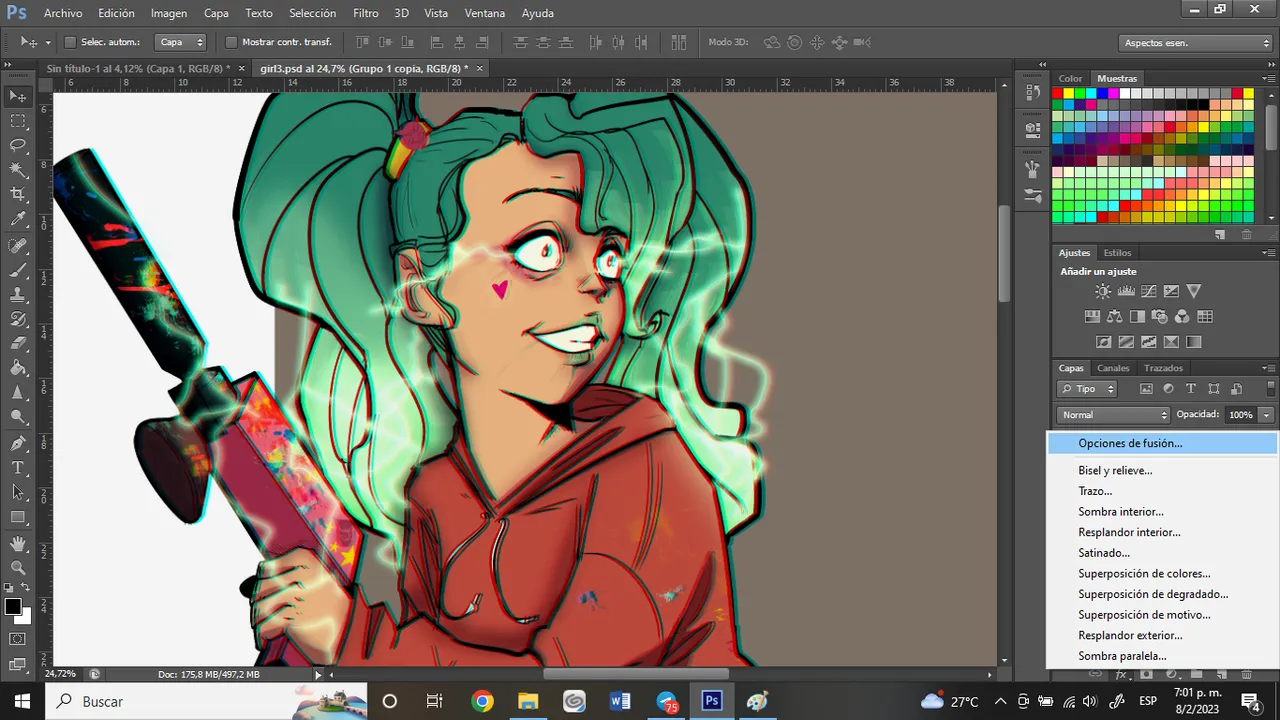Open the tool preset picker arrow
The image size is (1280, 720).
[48, 43]
